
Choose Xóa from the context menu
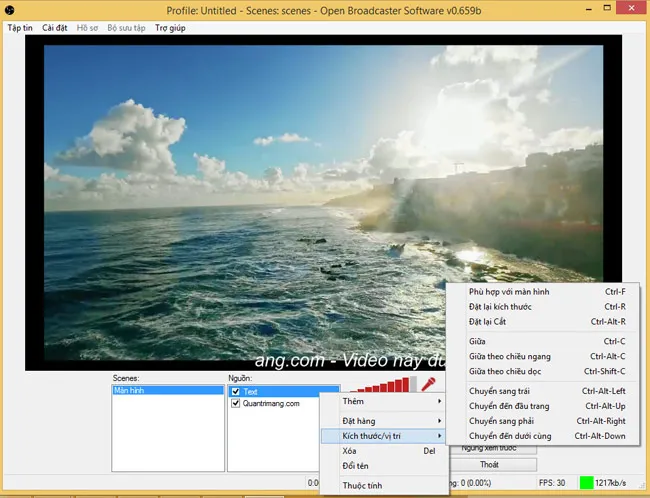[350, 451]
